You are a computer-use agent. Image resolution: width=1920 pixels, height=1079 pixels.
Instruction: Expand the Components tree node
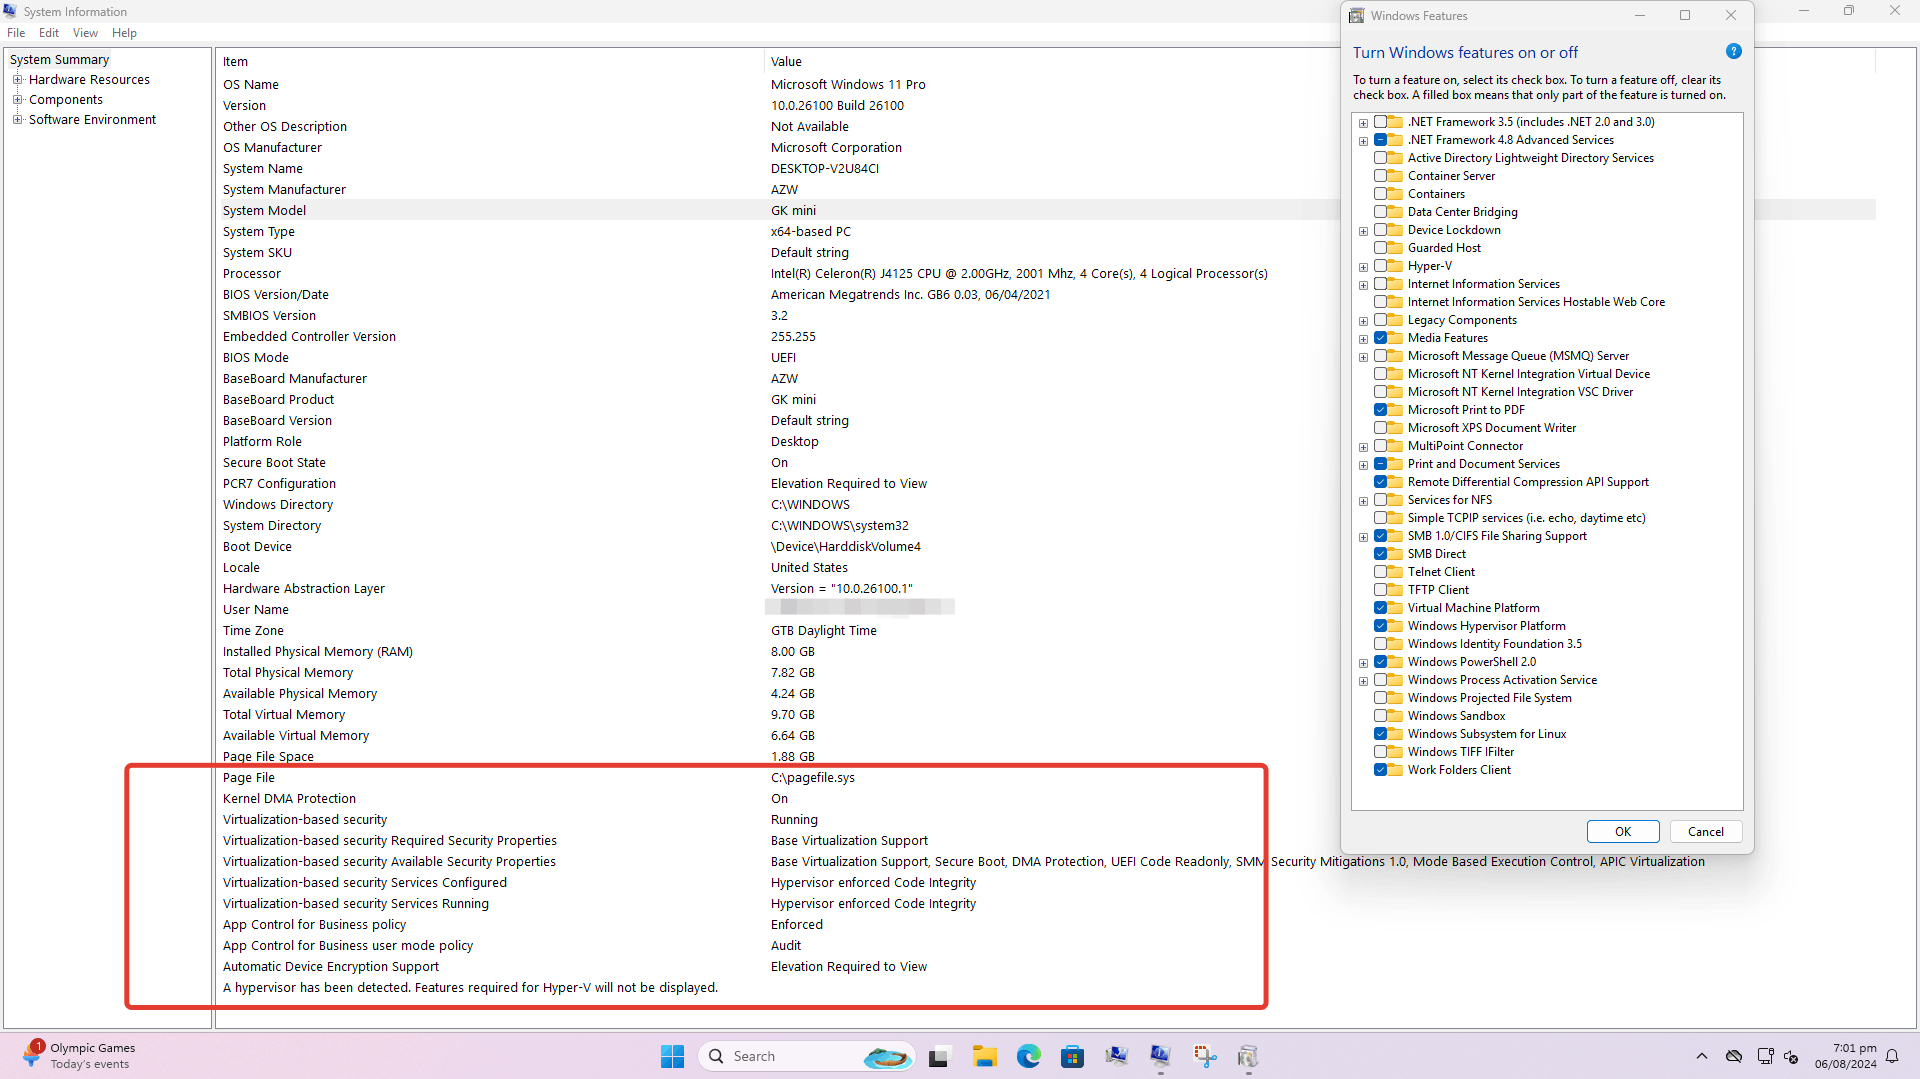[17, 100]
